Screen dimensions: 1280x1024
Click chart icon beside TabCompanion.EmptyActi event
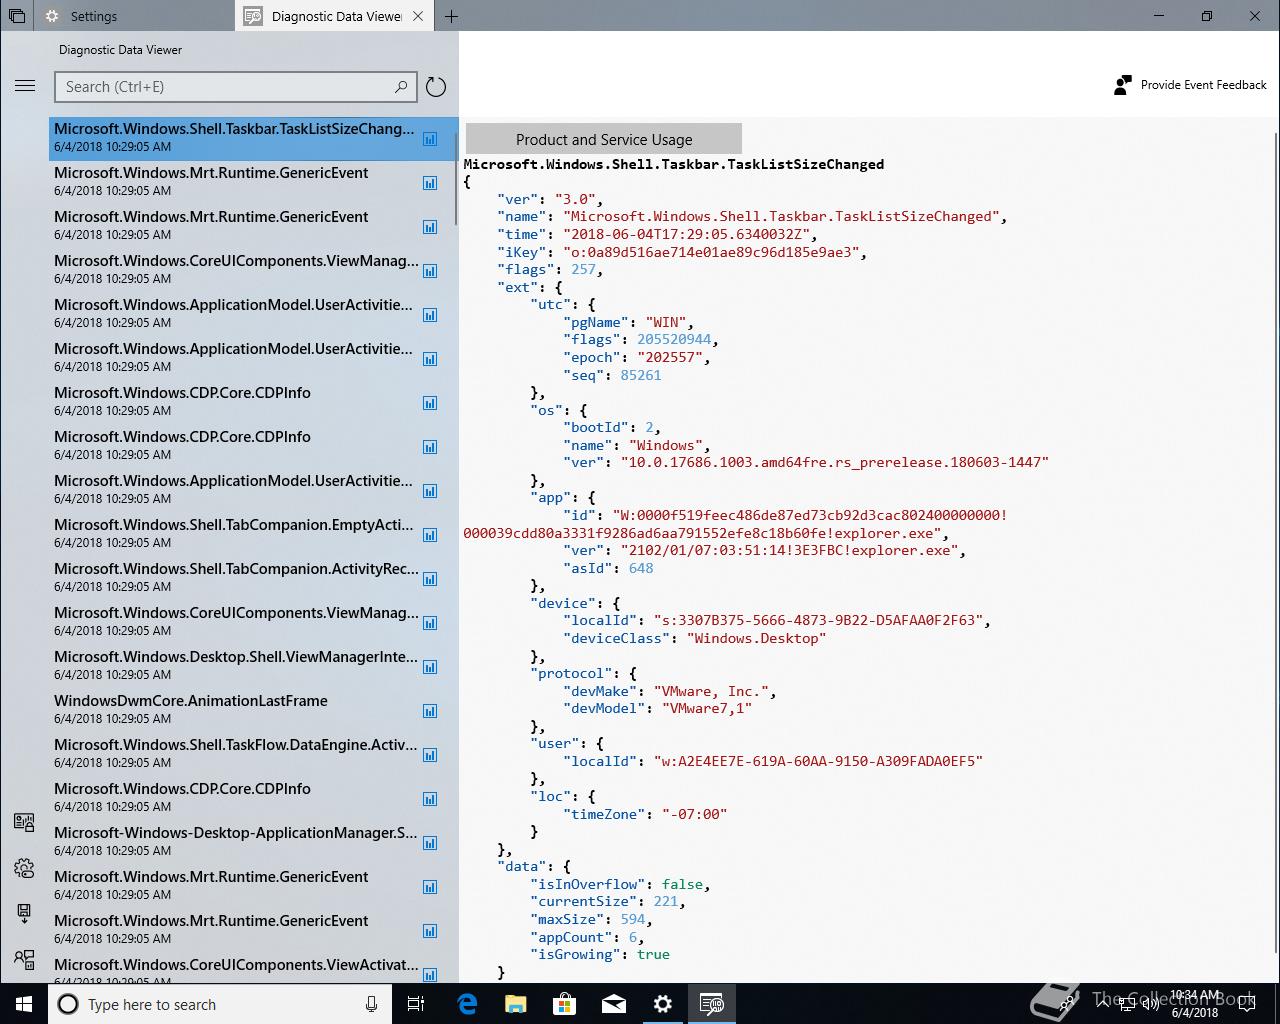pos(430,535)
